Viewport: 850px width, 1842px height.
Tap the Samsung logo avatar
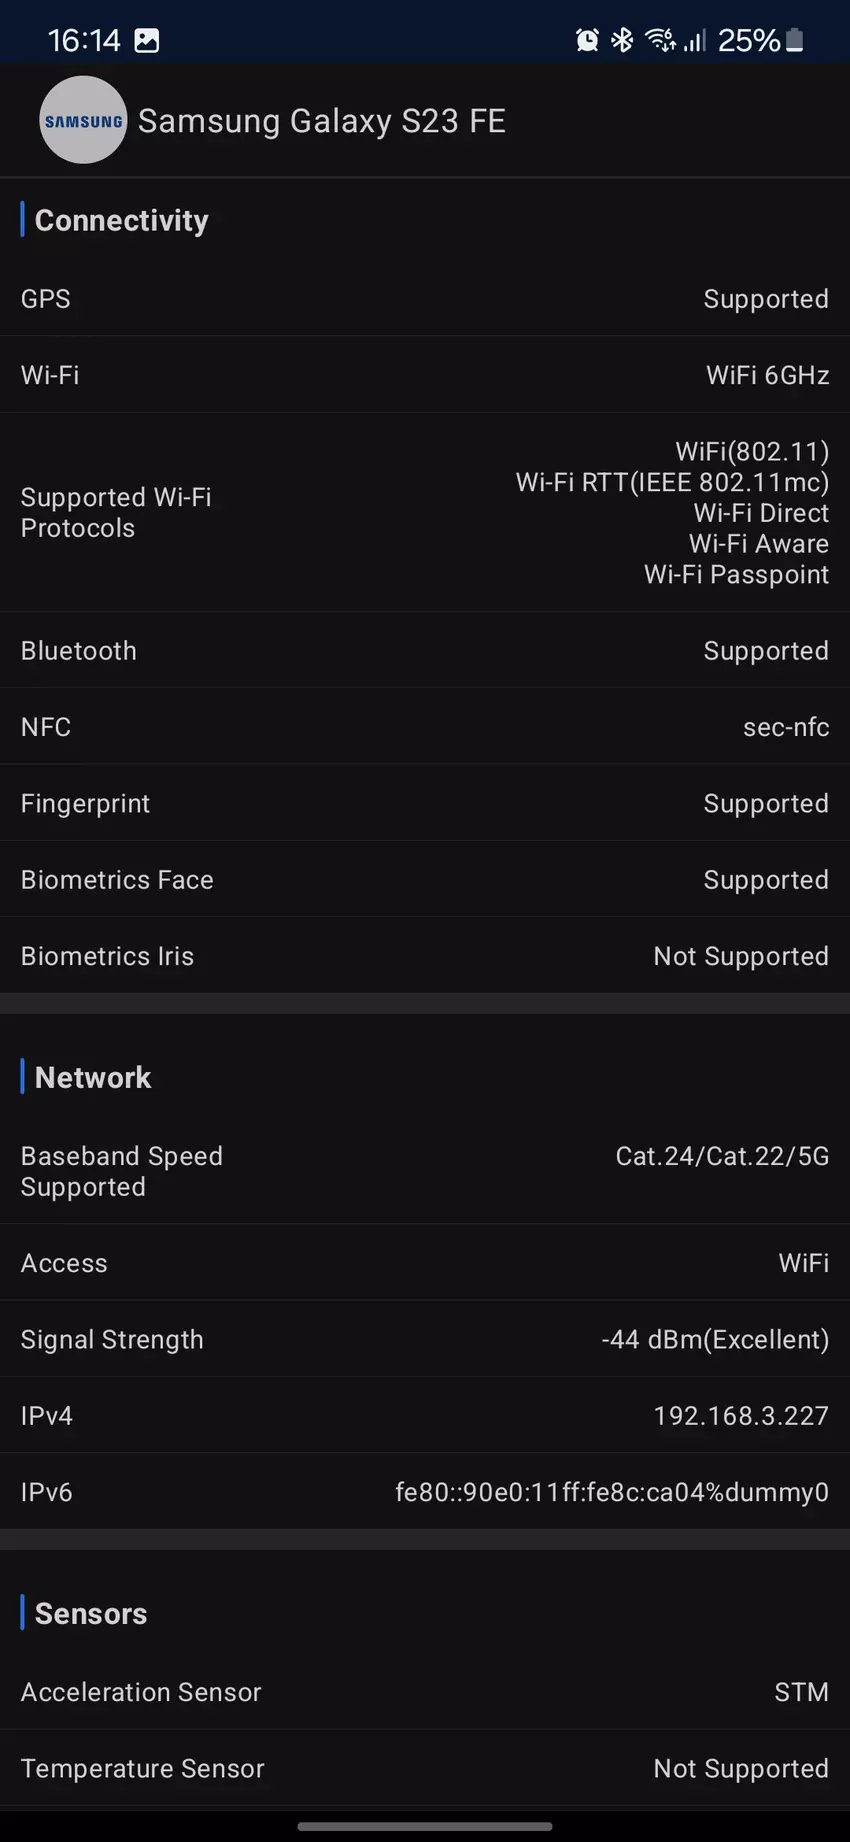pyautogui.click(x=83, y=121)
